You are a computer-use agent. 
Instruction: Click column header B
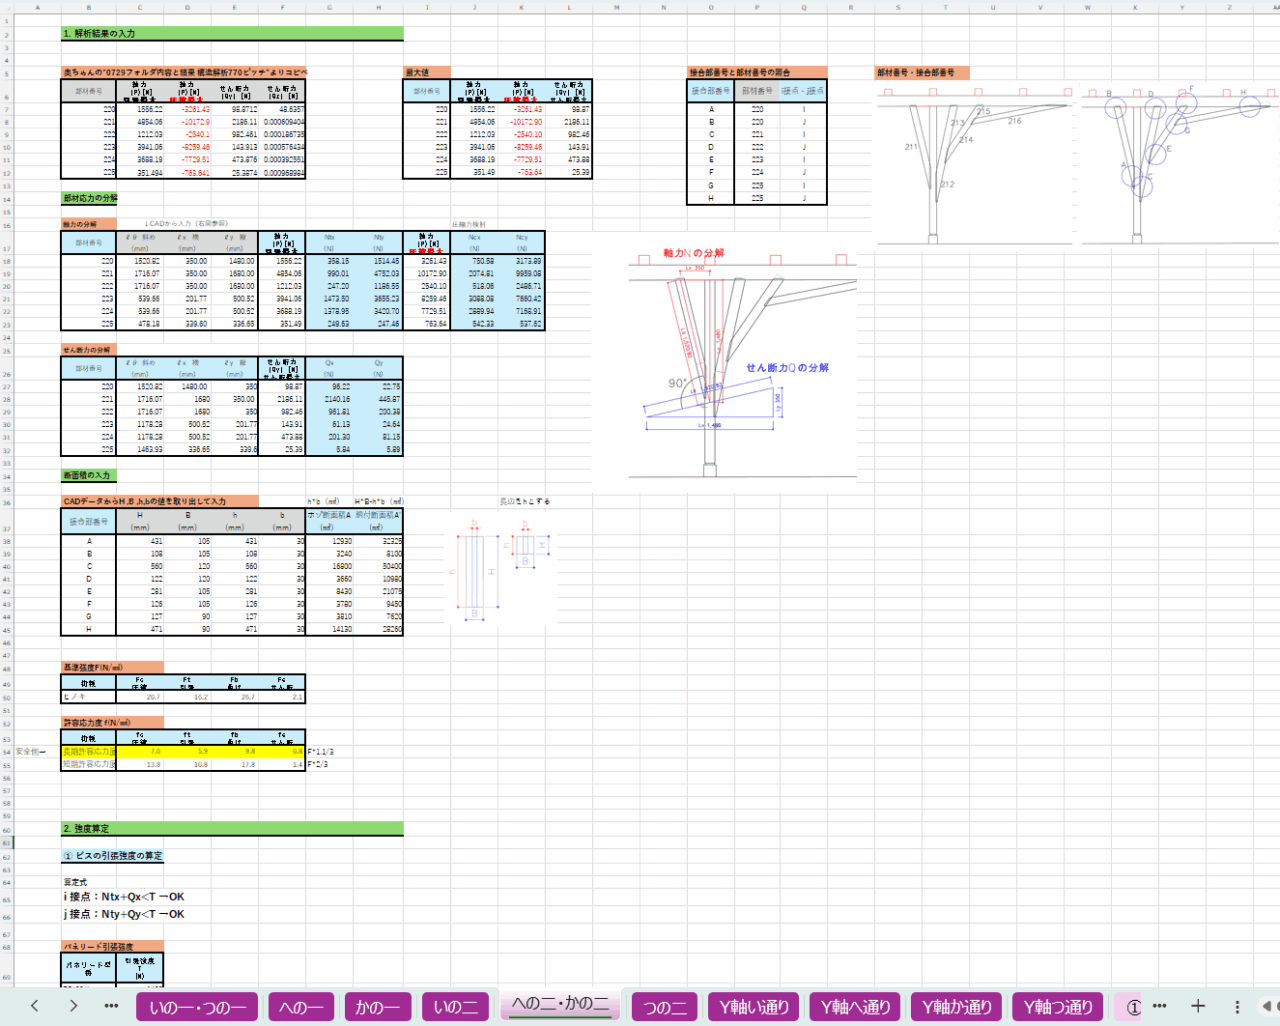click(x=88, y=7)
